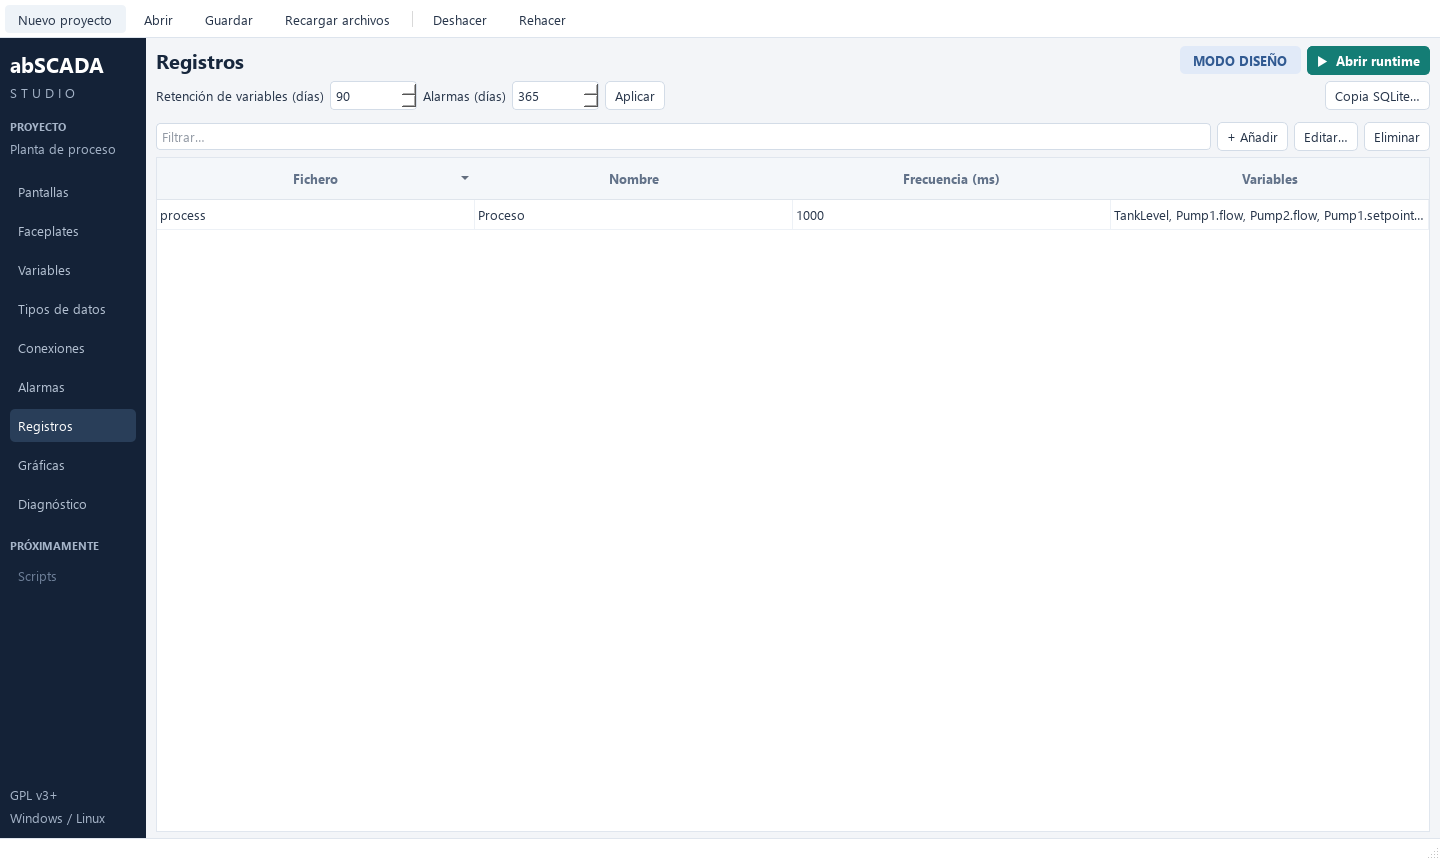Sort by the Frecuencia (ms) column header
1440x860 pixels.
(x=951, y=179)
